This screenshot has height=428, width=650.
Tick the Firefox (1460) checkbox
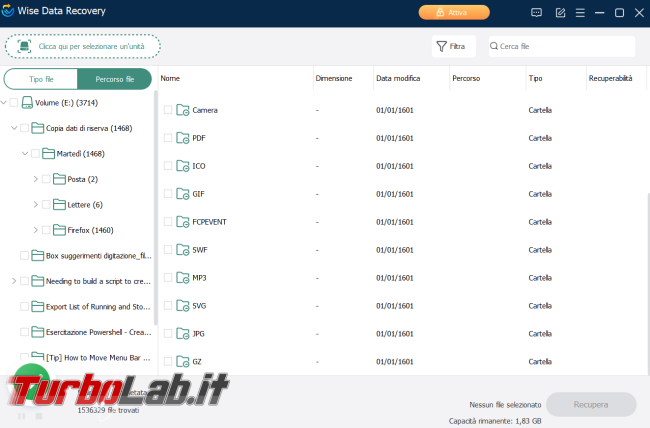point(46,230)
